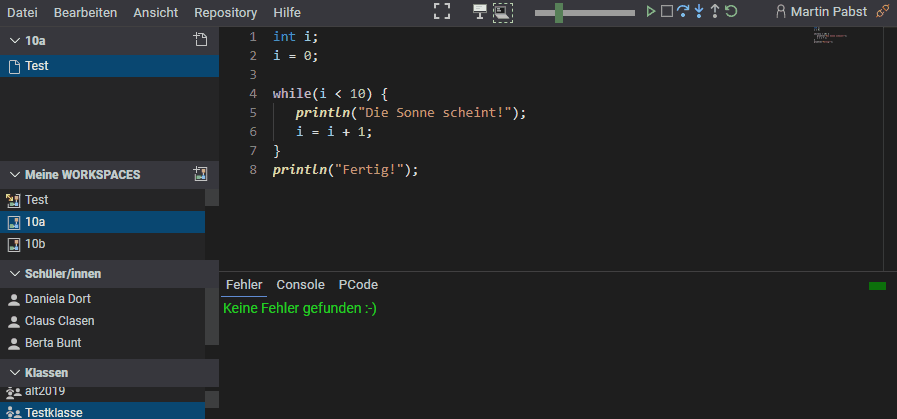The height and width of the screenshot is (419, 897).
Task: Select student Daniela Dort
Action: pos(58,299)
